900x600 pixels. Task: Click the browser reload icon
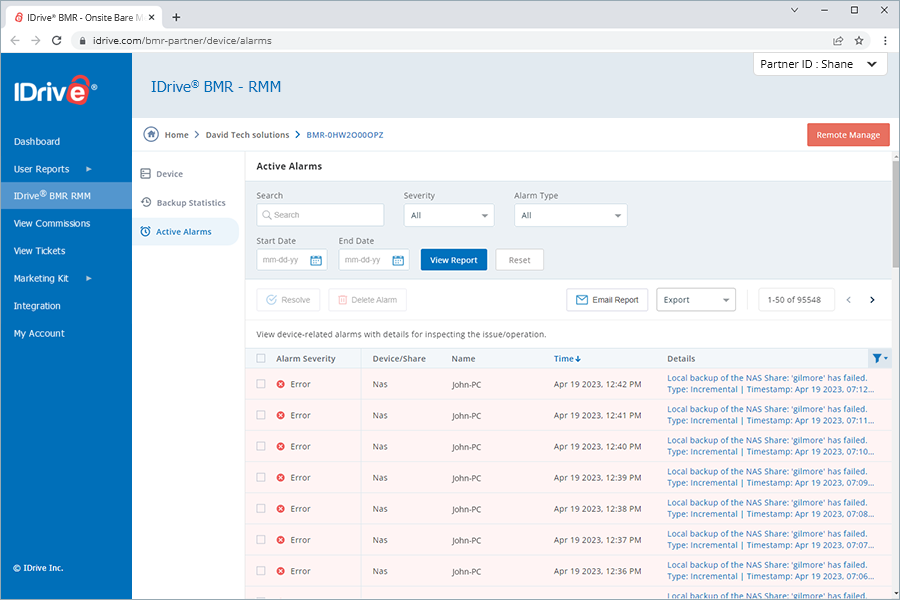[56, 40]
